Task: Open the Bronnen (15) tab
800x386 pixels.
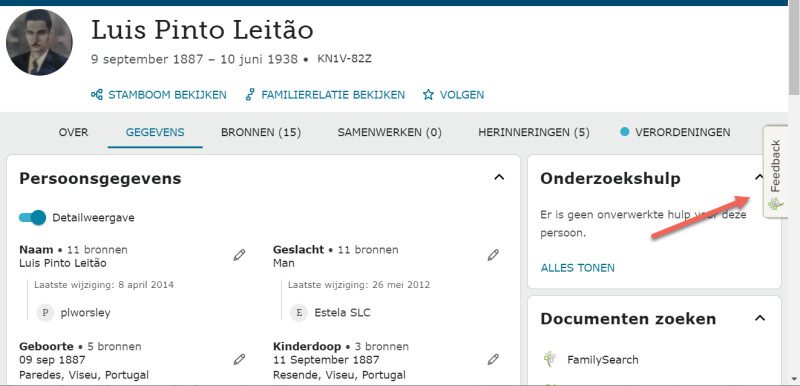Action: [261, 133]
